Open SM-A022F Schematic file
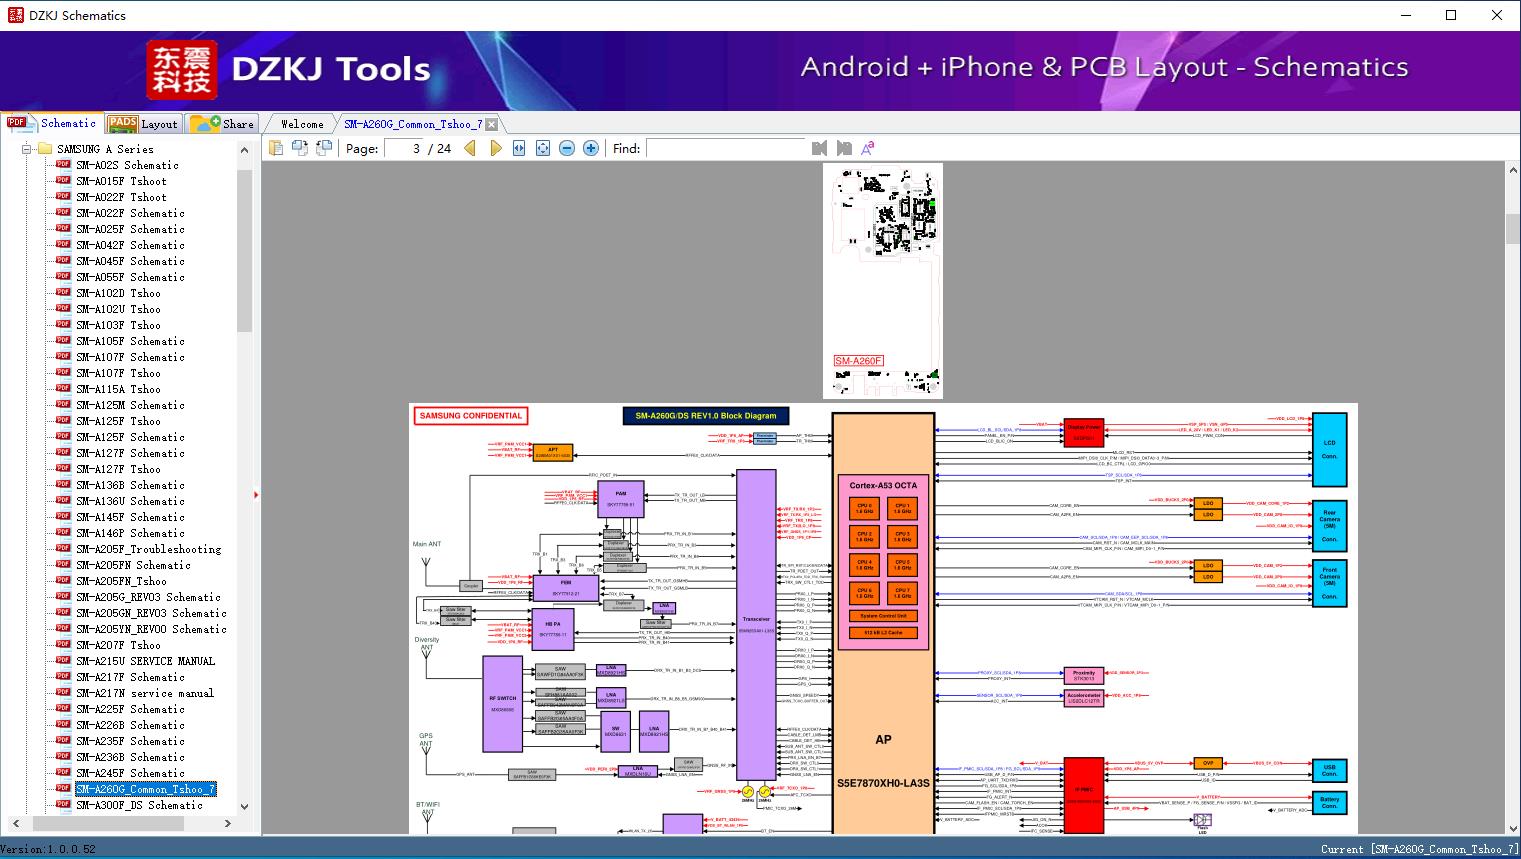The image size is (1521, 859). [130, 213]
